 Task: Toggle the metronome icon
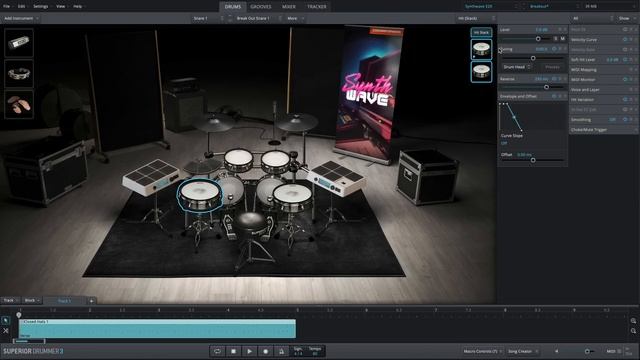[281, 351]
